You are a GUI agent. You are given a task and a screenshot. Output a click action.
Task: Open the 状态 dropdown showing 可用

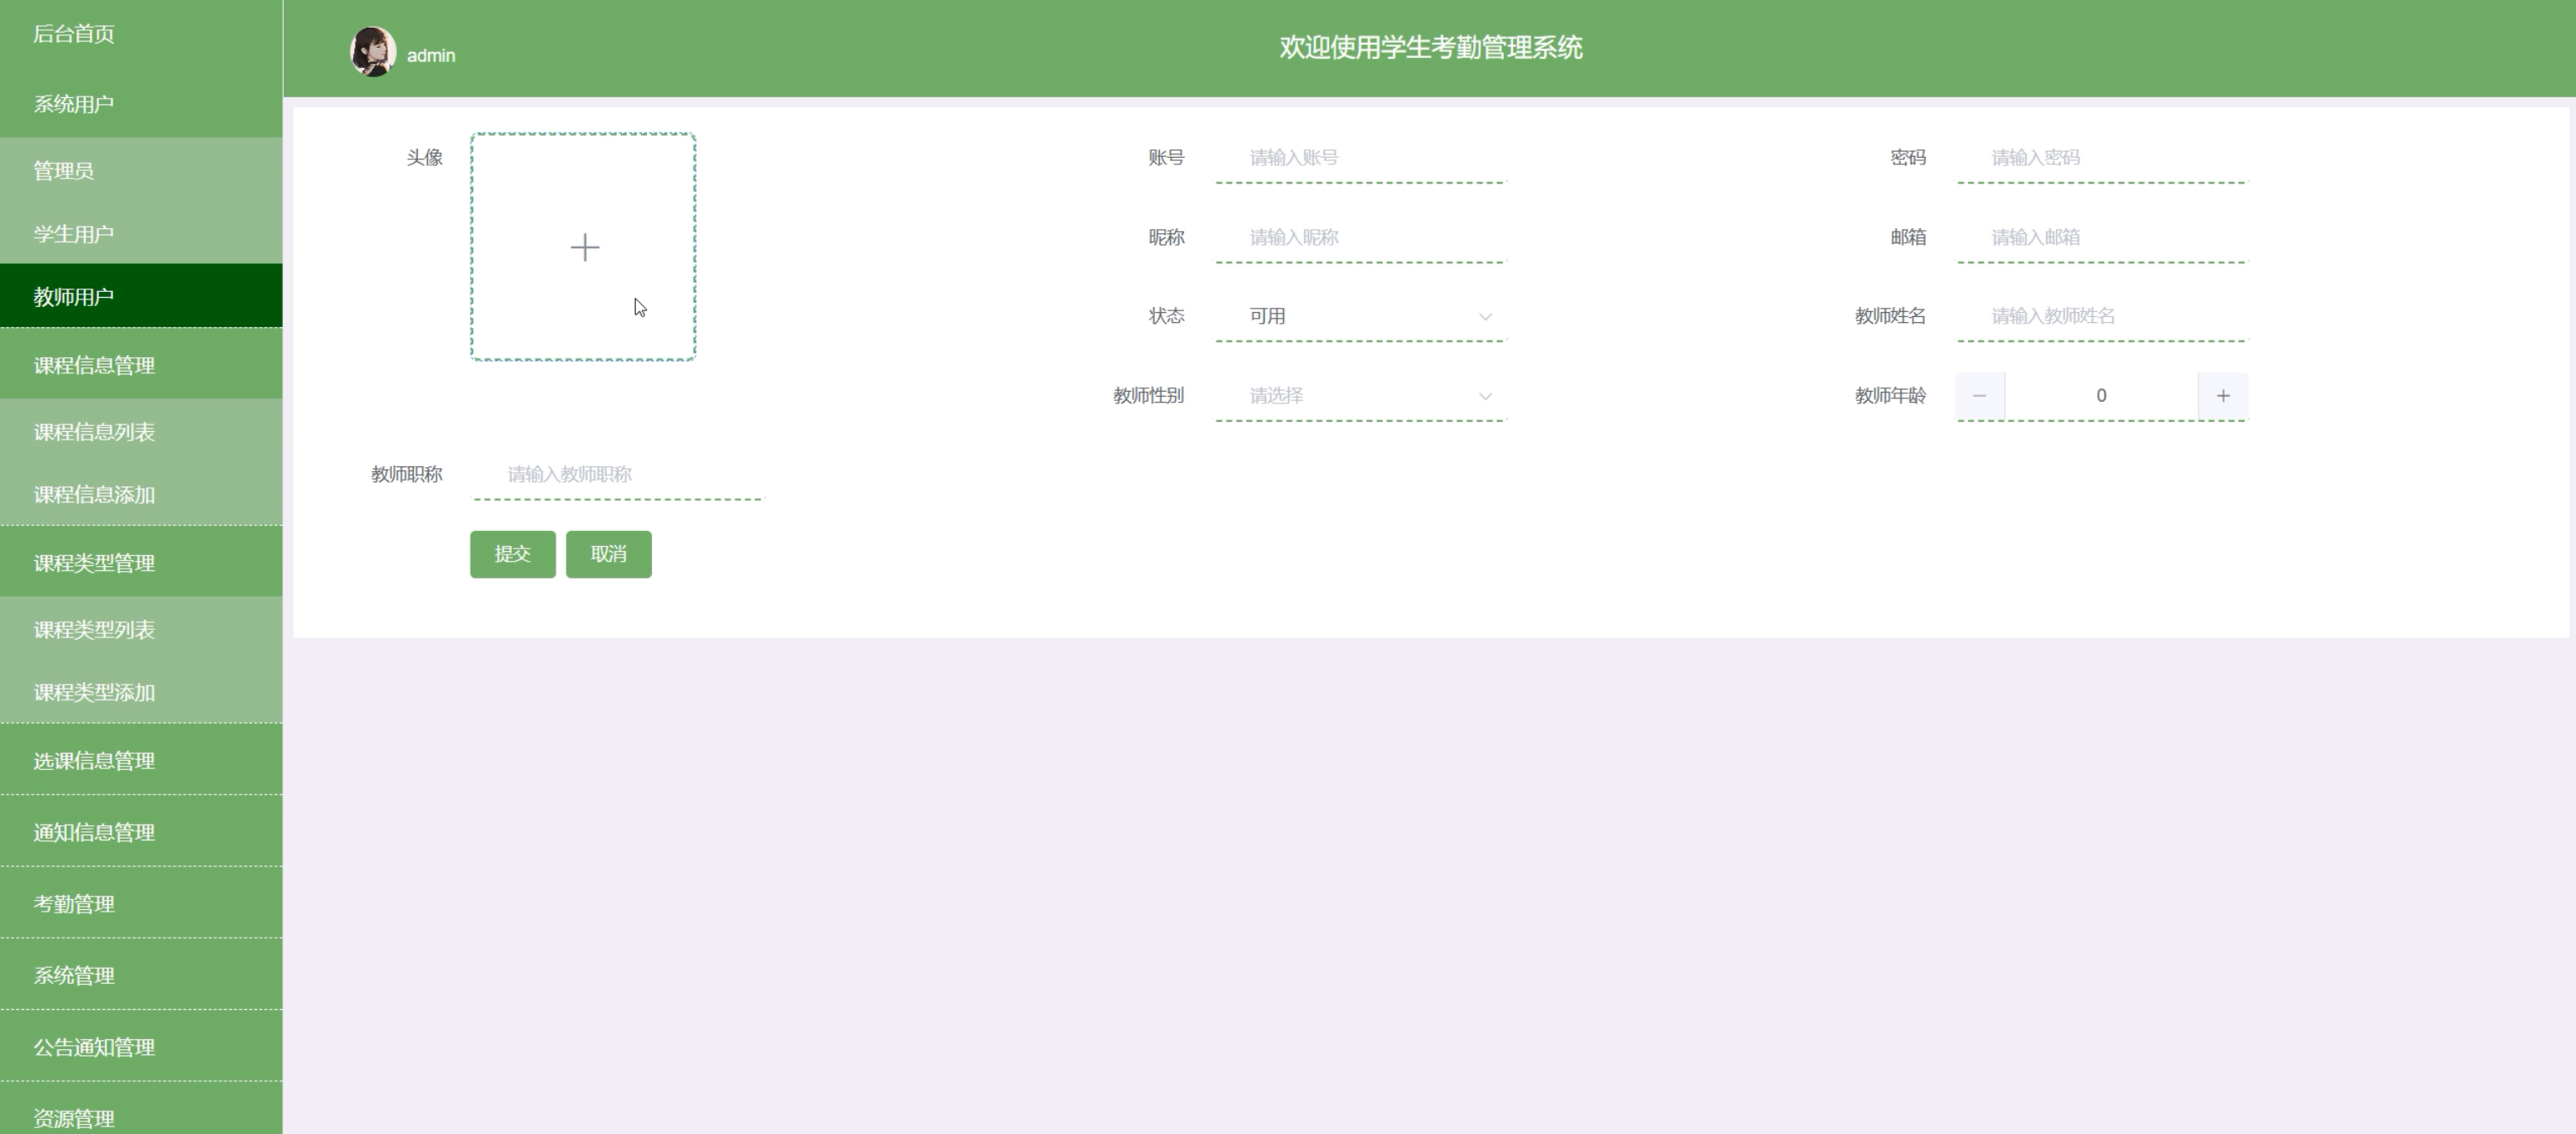[1360, 316]
